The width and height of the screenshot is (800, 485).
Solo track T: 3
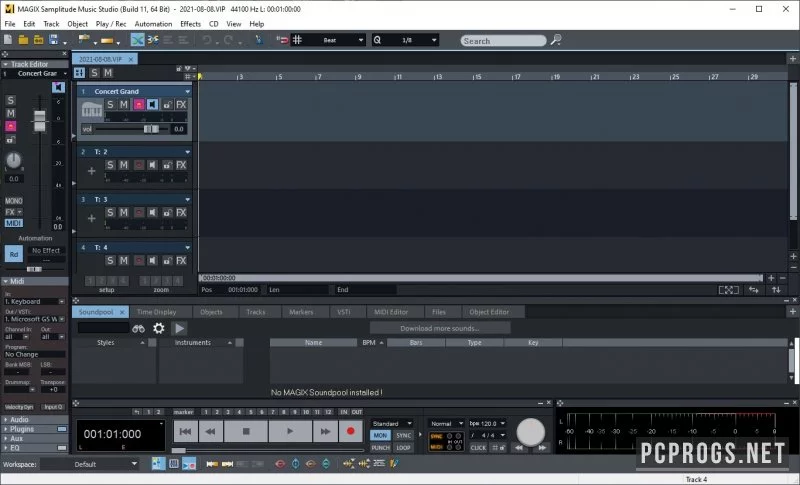[x=110, y=212]
